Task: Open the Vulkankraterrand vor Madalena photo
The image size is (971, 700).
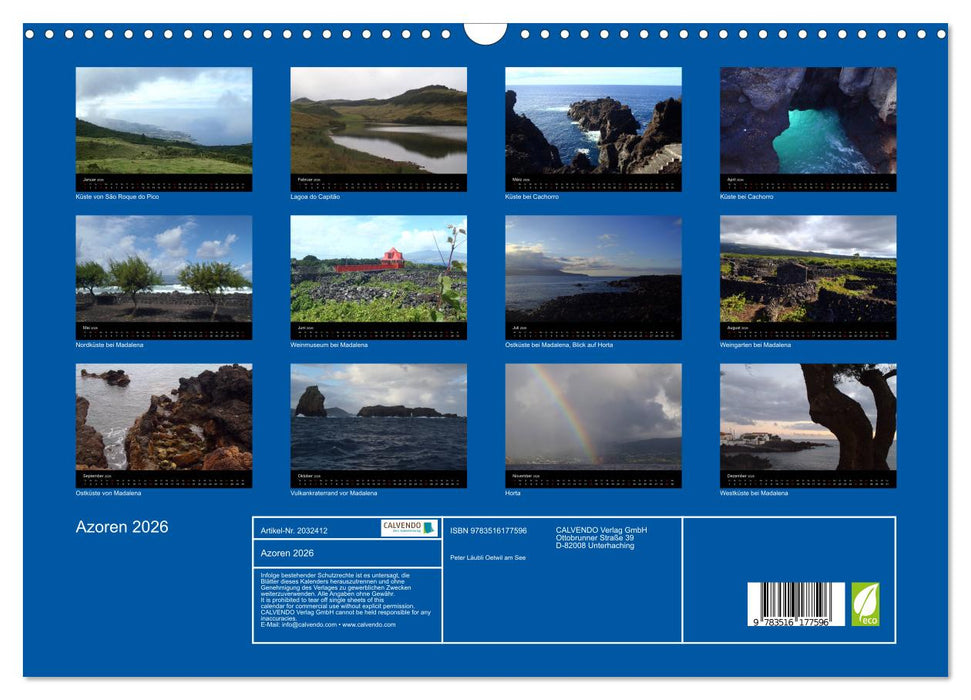Action: tap(378, 416)
